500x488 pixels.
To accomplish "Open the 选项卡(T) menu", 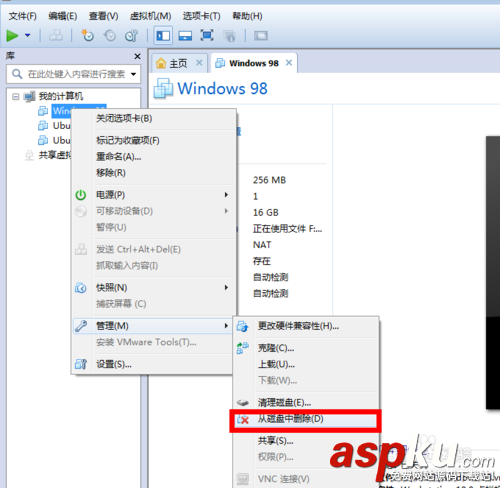I will 201,16.
